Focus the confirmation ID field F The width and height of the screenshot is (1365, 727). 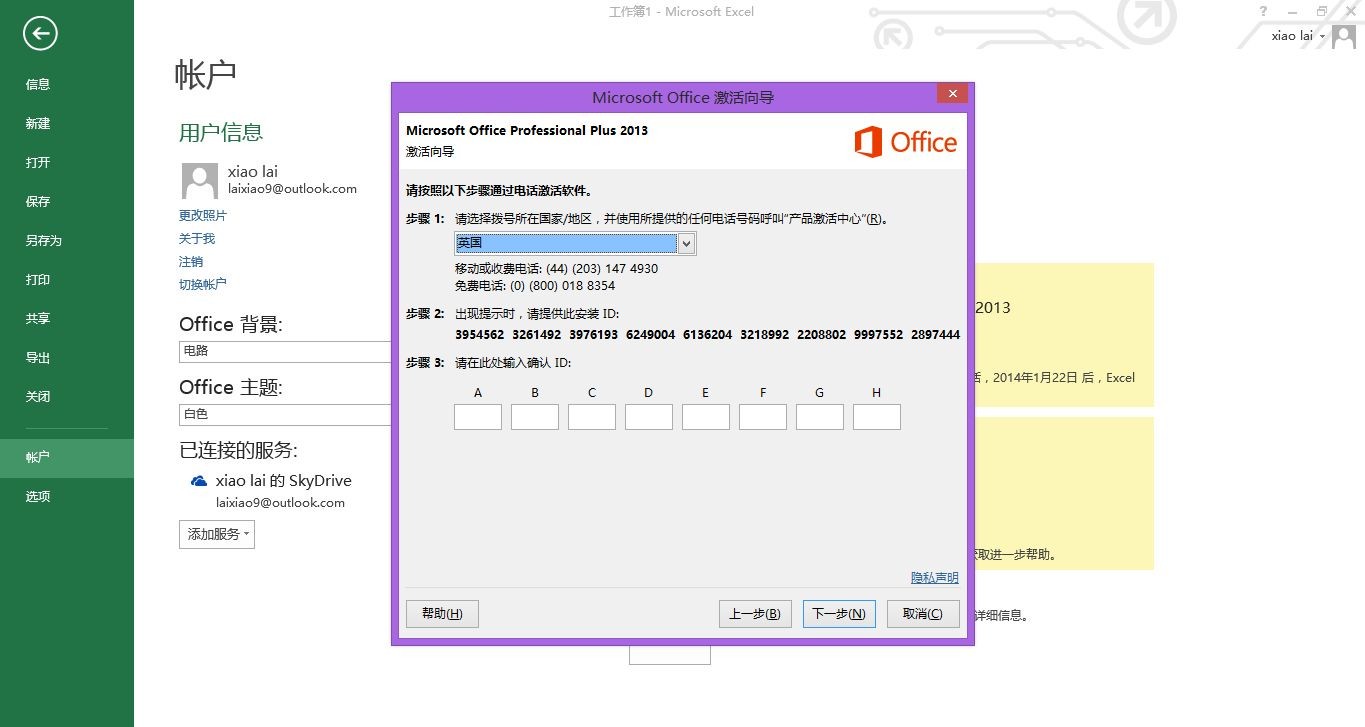point(763,417)
